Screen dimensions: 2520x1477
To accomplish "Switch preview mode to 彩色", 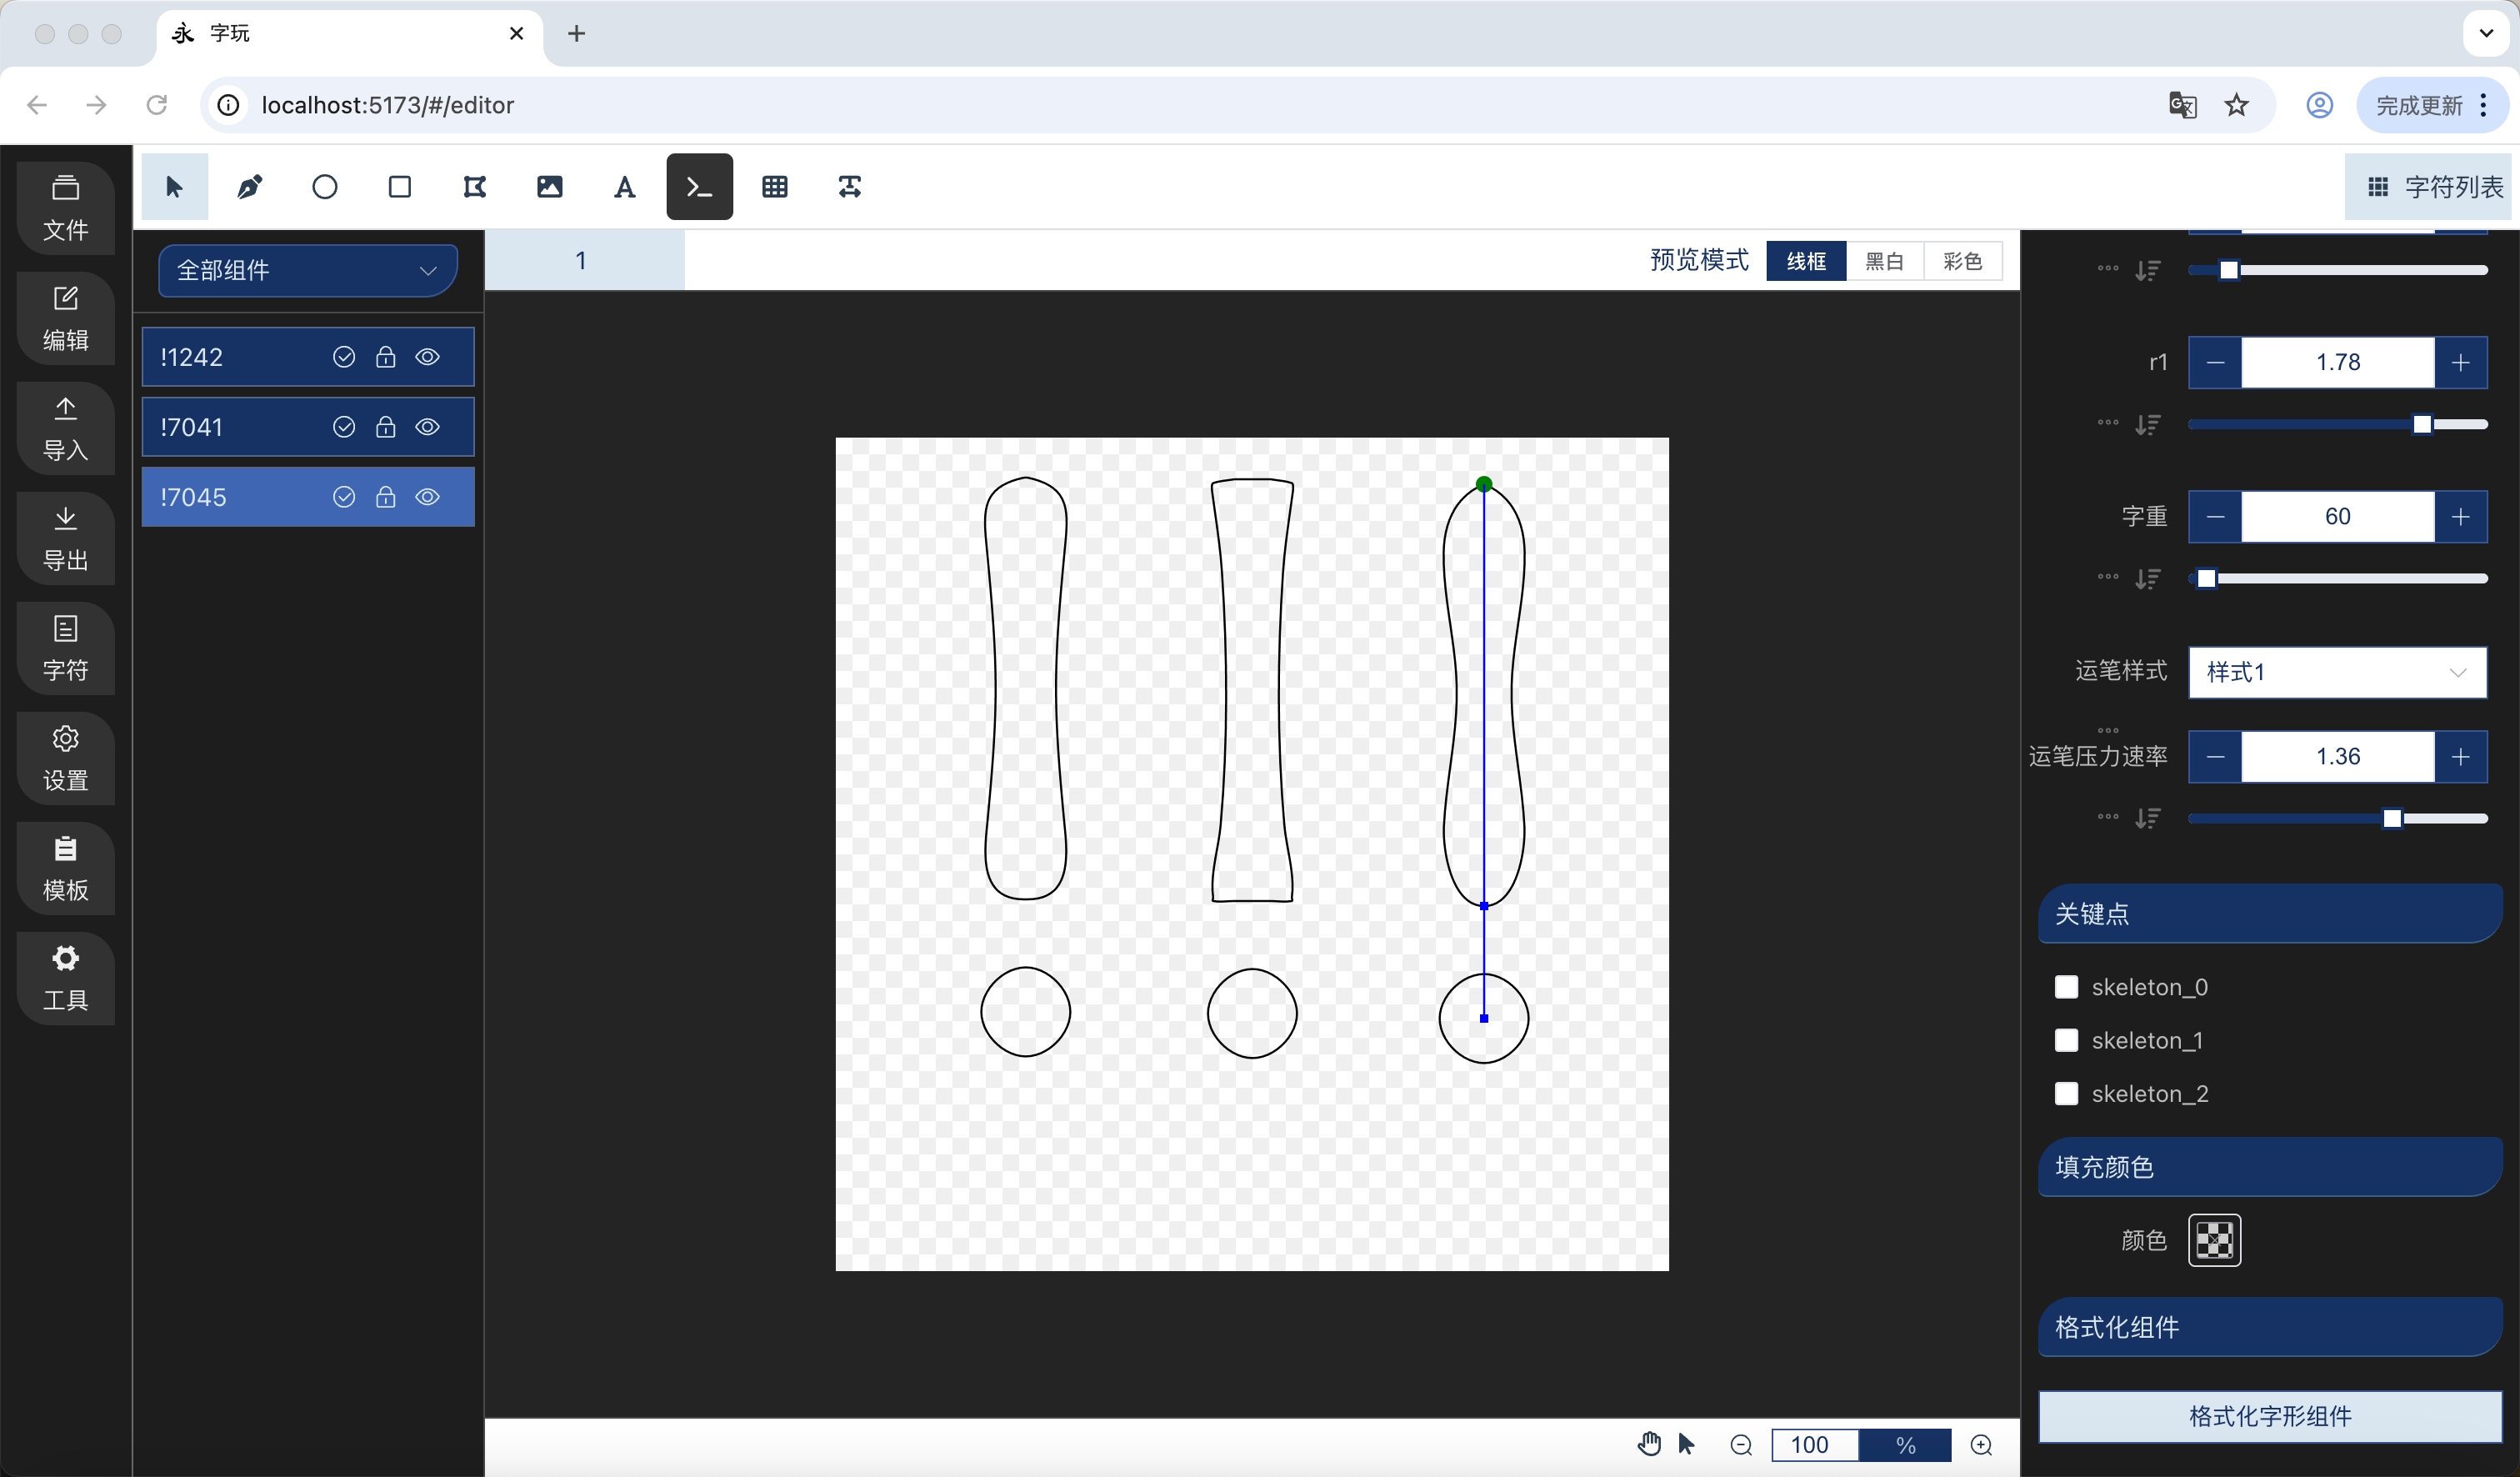I will pyautogui.click(x=1962, y=261).
